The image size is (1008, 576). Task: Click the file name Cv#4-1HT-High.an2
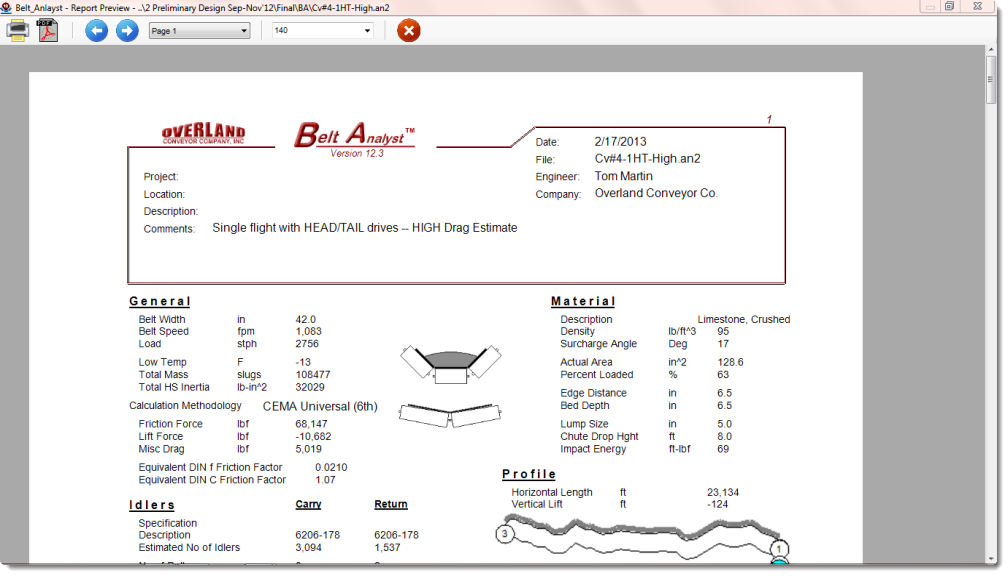pyautogui.click(x=647, y=159)
